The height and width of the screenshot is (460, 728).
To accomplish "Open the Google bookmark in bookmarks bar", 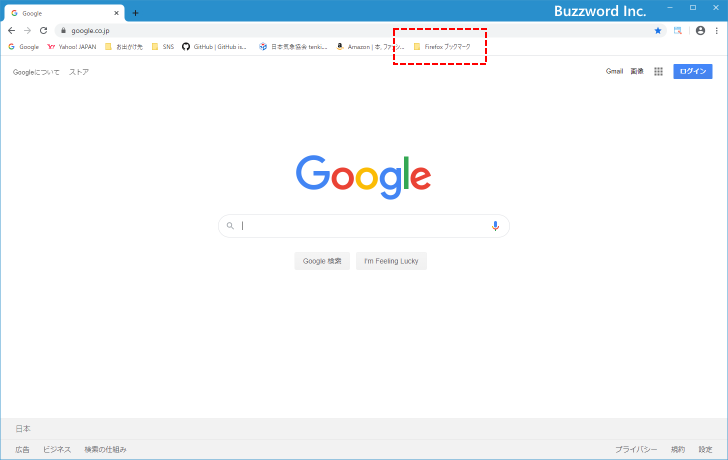I will (24, 47).
